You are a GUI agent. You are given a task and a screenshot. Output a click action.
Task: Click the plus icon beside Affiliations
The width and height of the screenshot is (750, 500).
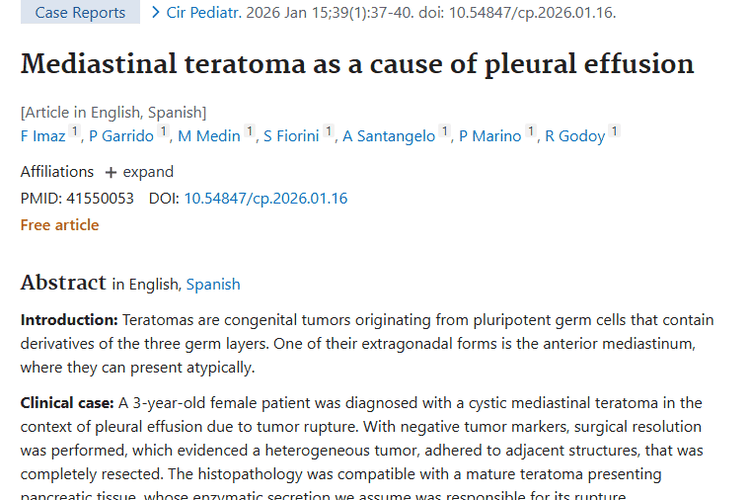[111, 172]
